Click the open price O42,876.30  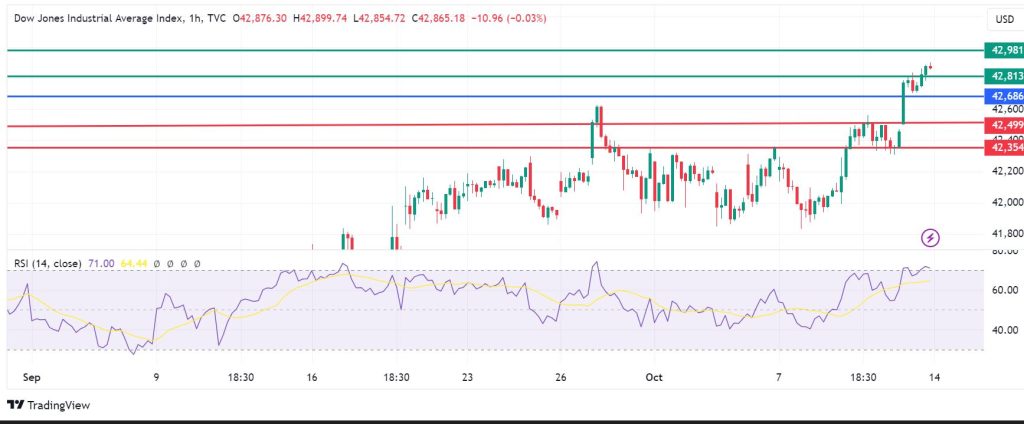(x=261, y=19)
